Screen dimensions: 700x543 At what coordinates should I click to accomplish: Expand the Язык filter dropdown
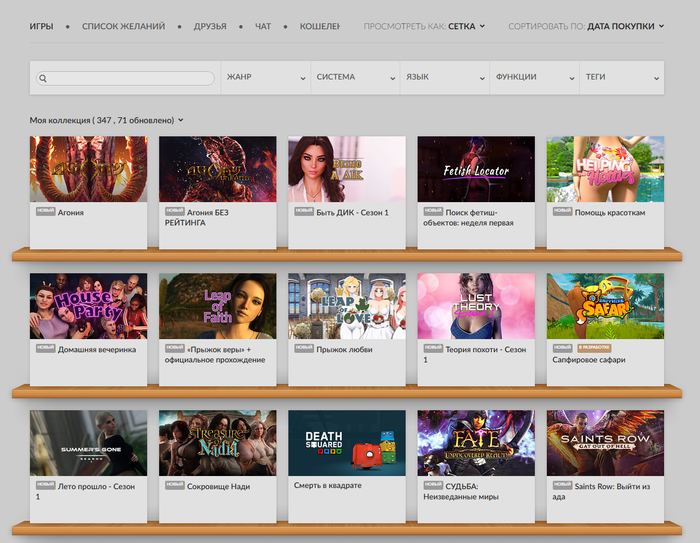pos(444,77)
